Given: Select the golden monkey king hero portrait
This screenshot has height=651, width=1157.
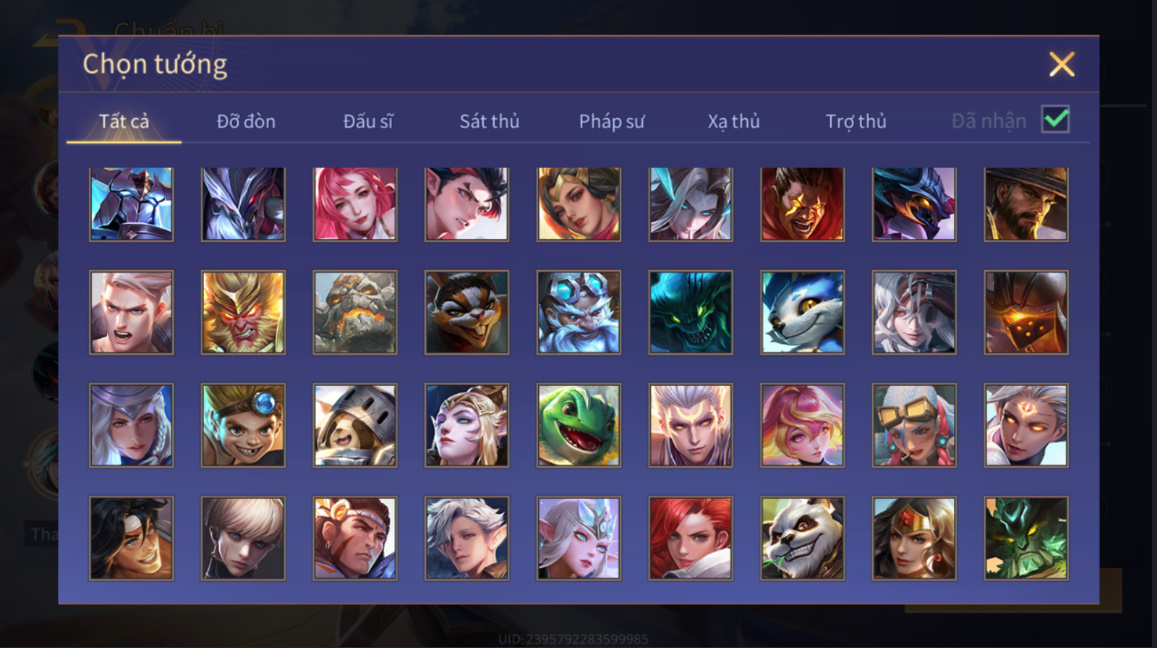Looking at the screenshot, I should [x=243, y=312].
